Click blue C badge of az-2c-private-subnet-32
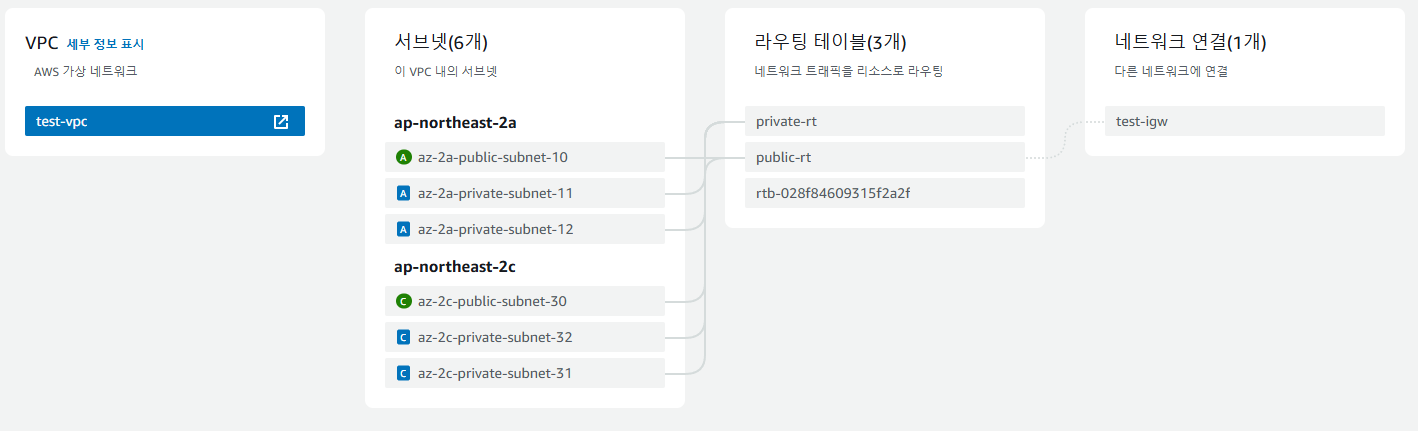Viewport: 1418px width, 431px height. (x=403, y=337)
